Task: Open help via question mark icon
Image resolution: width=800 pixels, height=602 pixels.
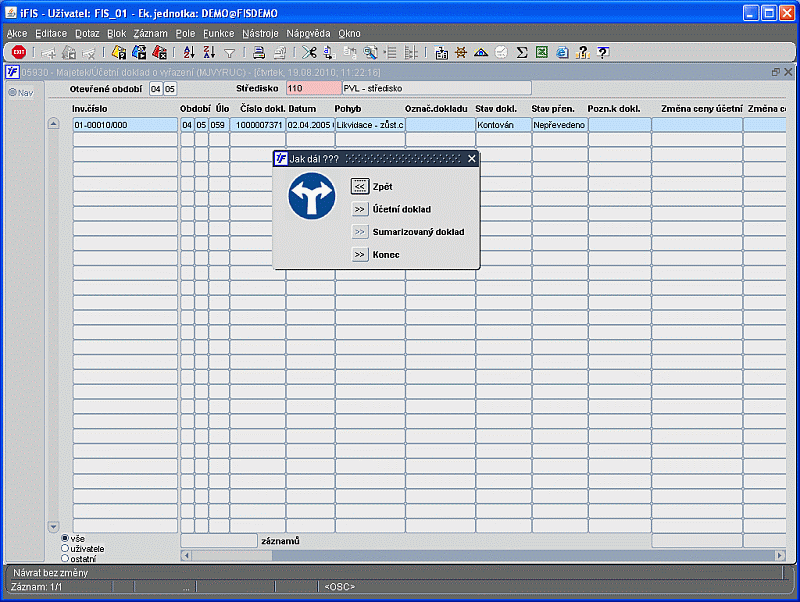Action: click(603, 52)
